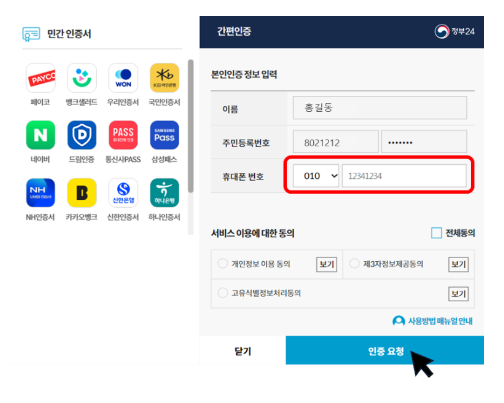Click the 휴대폰 번호 field label
This screenshot has height=403, width=504.
[x=243, y=177]
